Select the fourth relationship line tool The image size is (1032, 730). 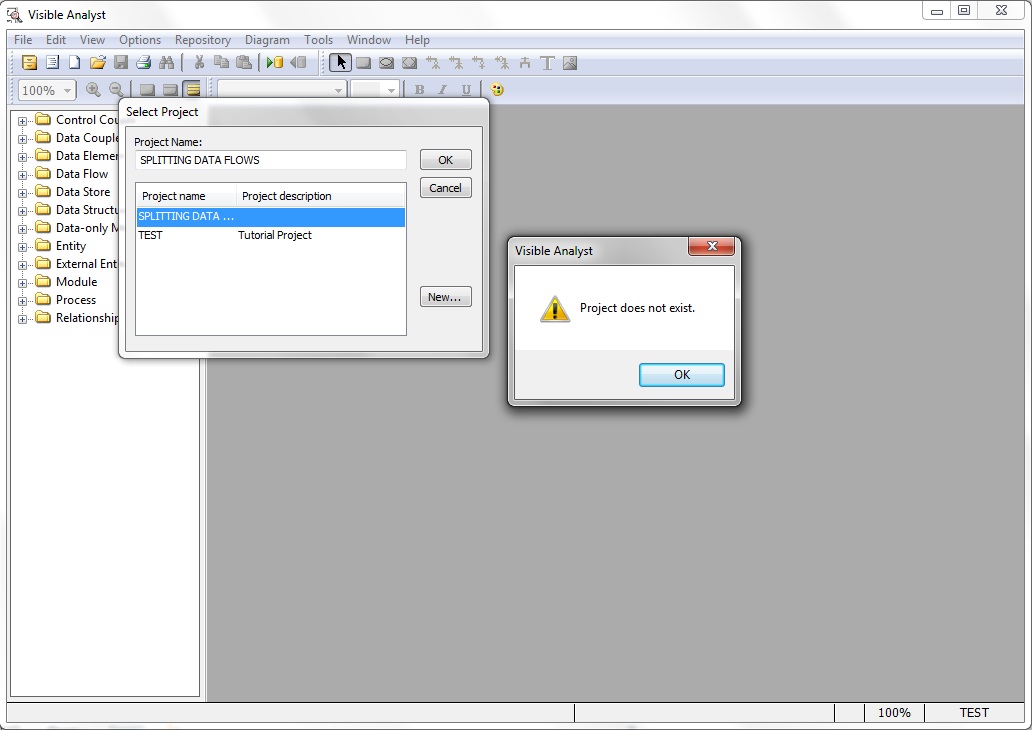pyautogui.click(x=502, y=63)
